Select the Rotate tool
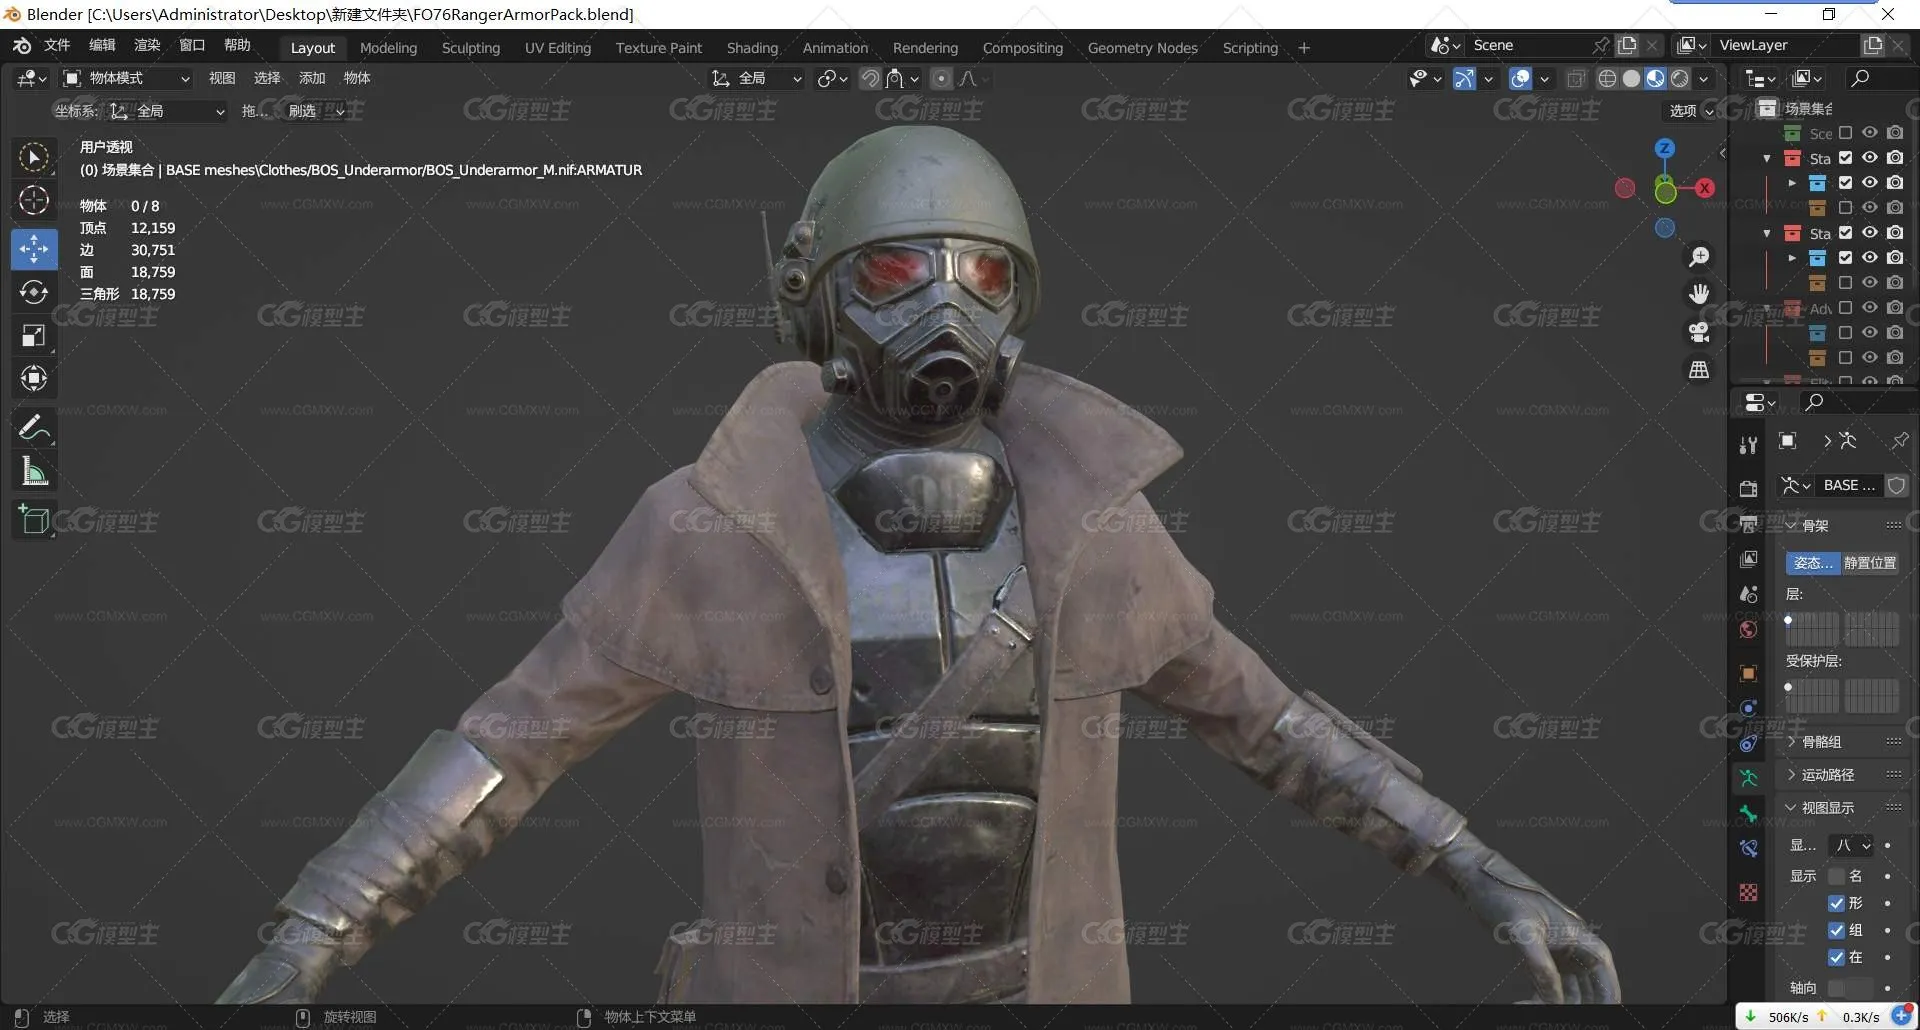Viewport: 1920px width, 1030px height. (x=34, y=292)
